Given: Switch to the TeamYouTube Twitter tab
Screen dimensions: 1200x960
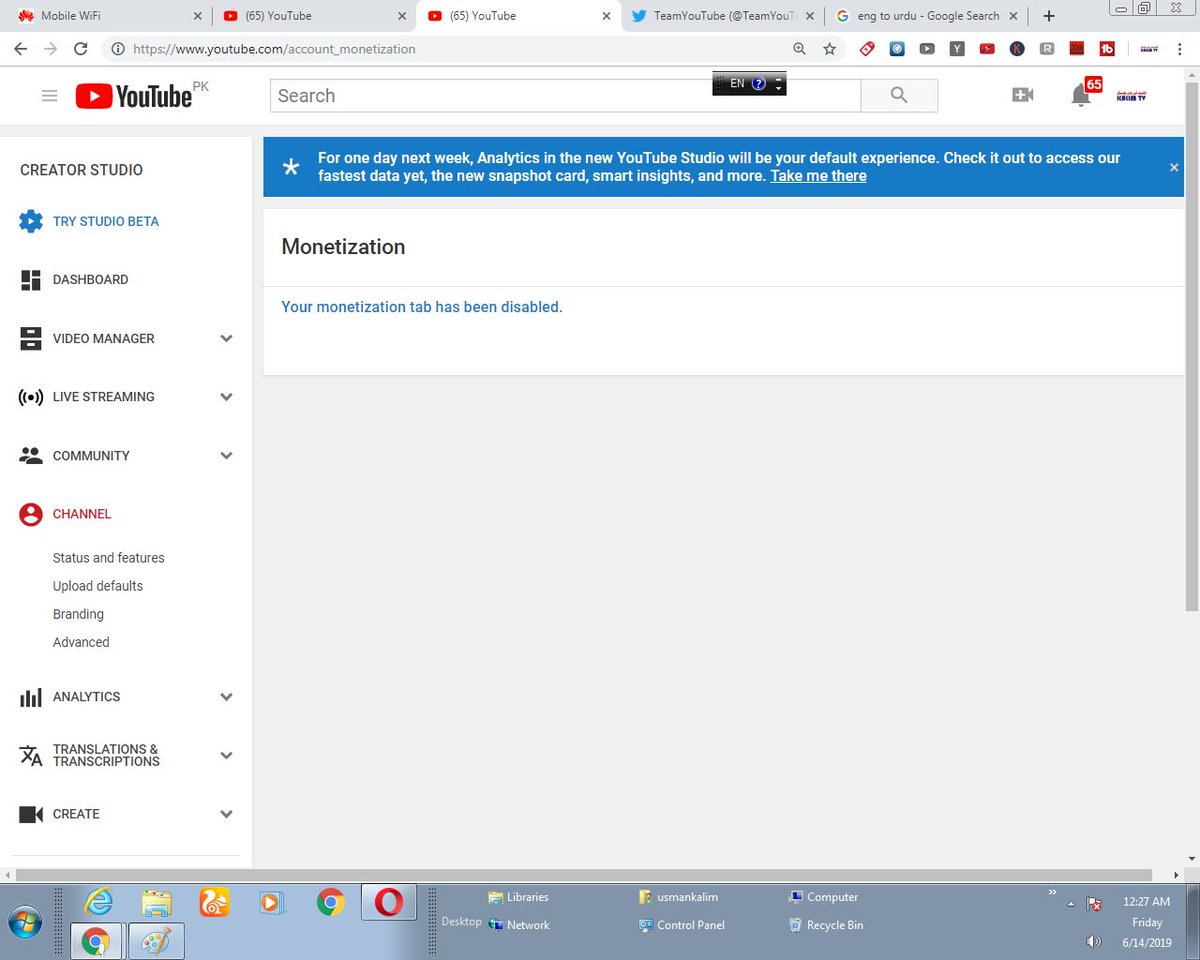Looking at the screenshot, I should pos(722,16).
